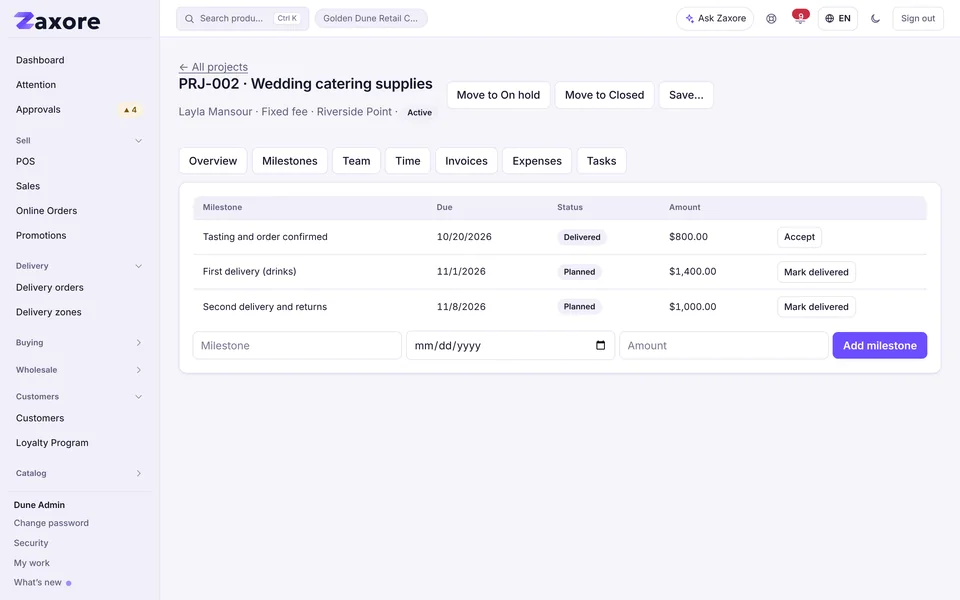Click Move to On hold button

tap(498, 95)
